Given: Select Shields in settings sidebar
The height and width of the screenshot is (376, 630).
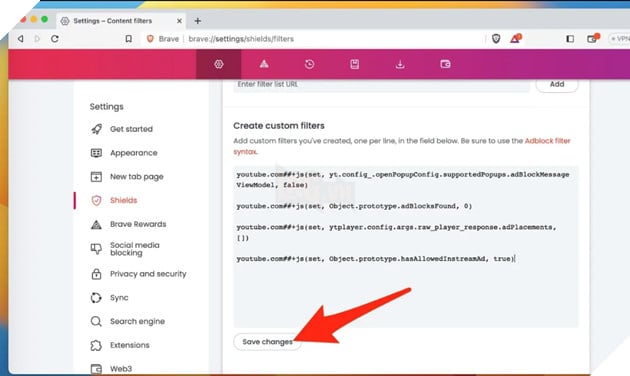Looking at the screenshot, I should click(123, 200).
